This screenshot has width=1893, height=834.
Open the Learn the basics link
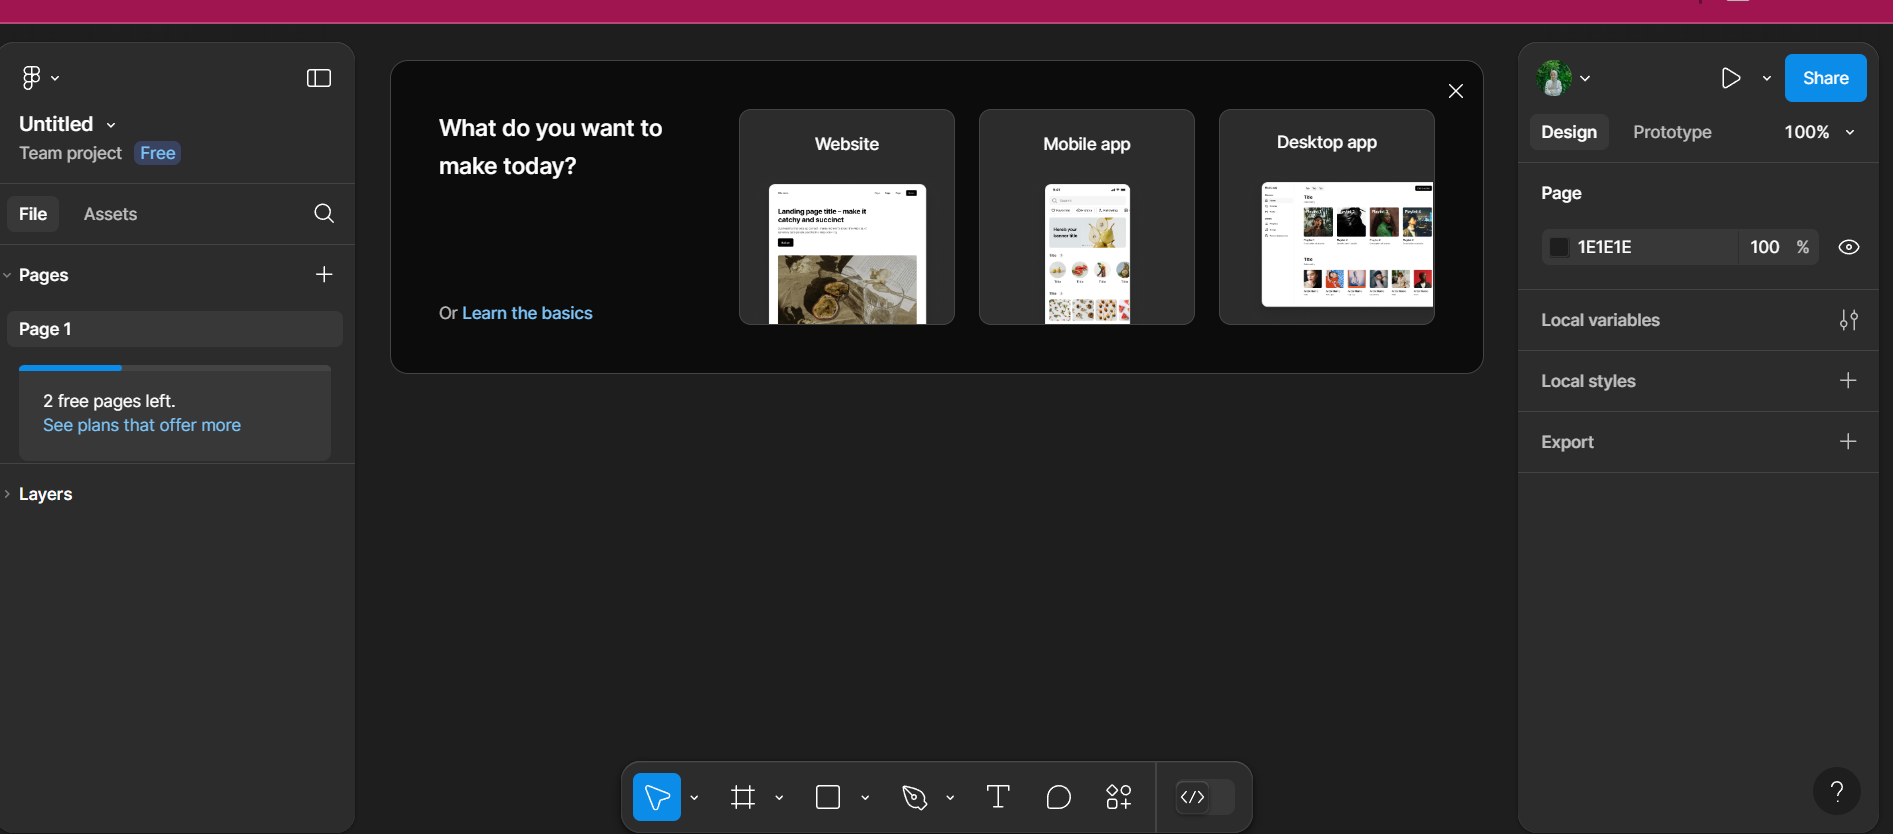(x=527, y=313)
